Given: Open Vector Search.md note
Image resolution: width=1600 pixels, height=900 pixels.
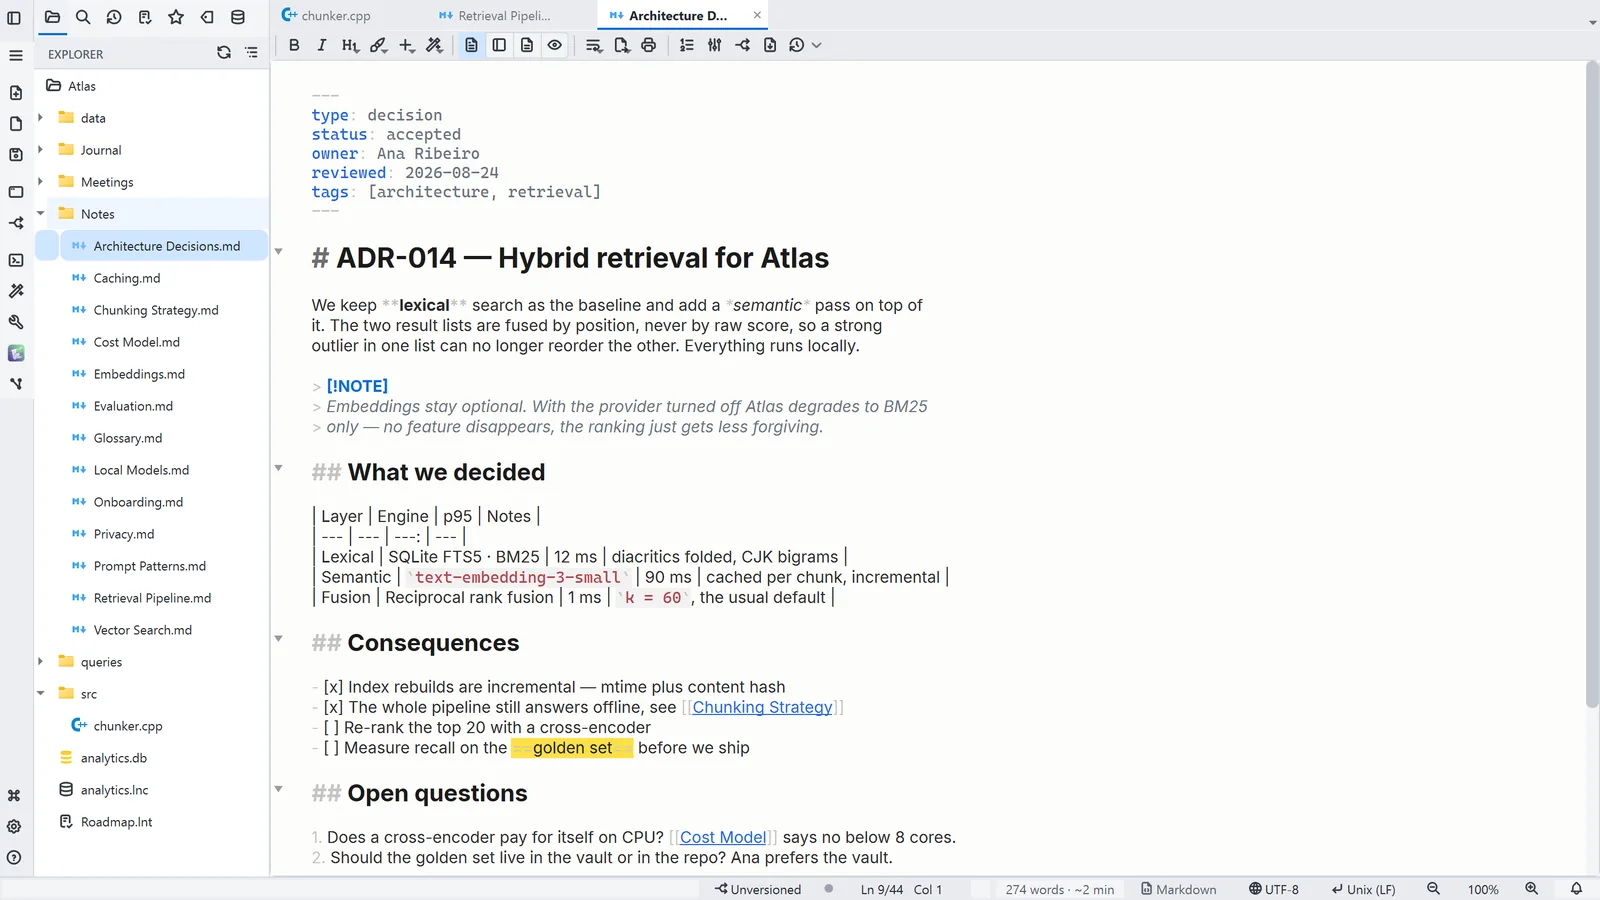Looking at the screenshot, I should 143,630.
